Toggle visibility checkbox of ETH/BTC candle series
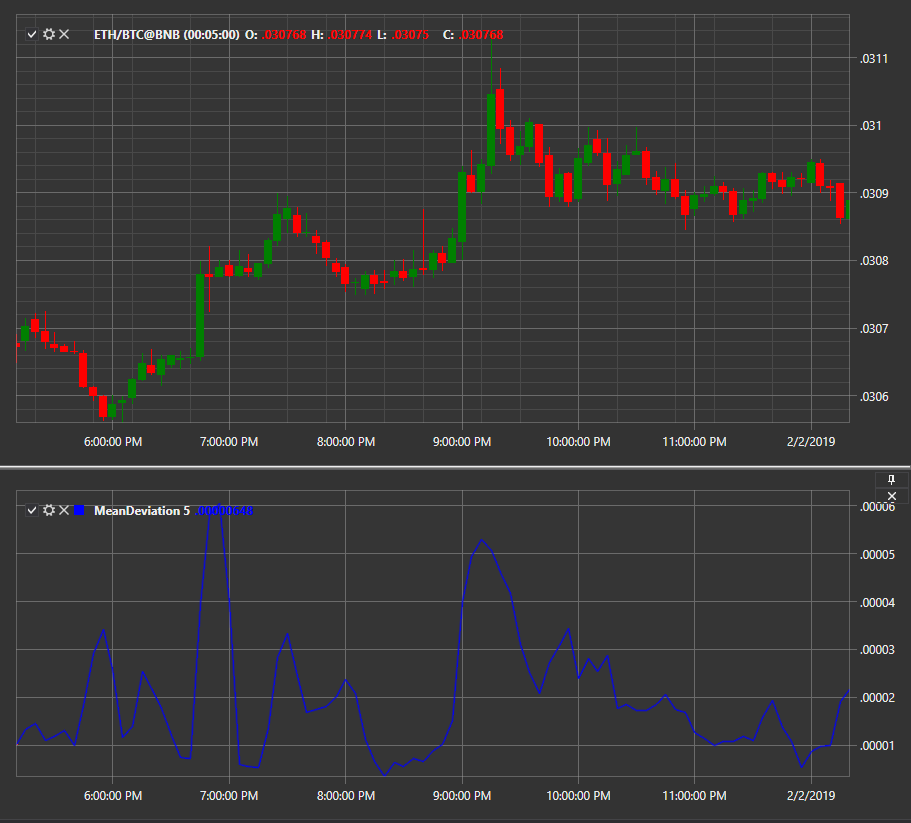The height and width of the screenshot is (823, 911). (x=32, y=35)
